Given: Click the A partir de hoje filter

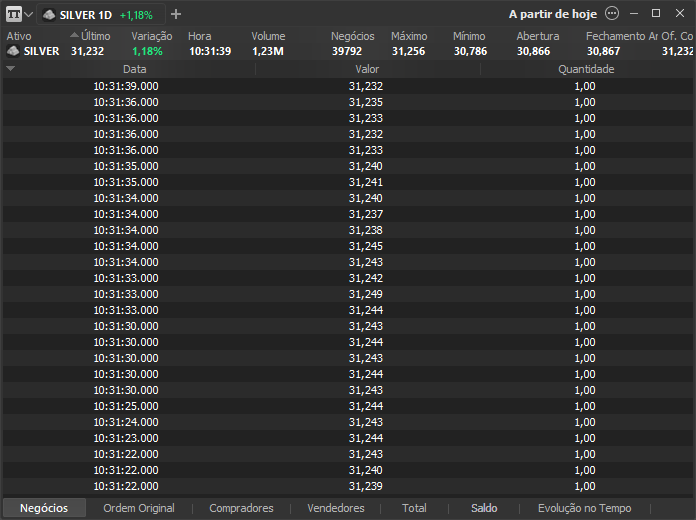Looking at the screenshot, I should pyautogui.click(x=553, y=15).
